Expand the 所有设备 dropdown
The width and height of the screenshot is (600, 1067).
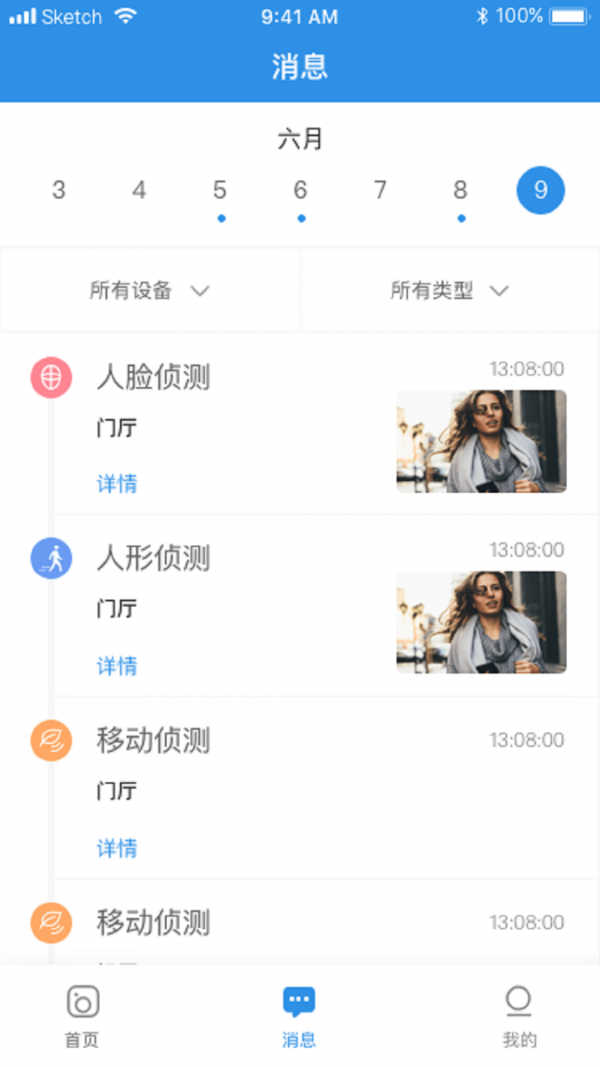pyautogui.click(x=150, y=291)
